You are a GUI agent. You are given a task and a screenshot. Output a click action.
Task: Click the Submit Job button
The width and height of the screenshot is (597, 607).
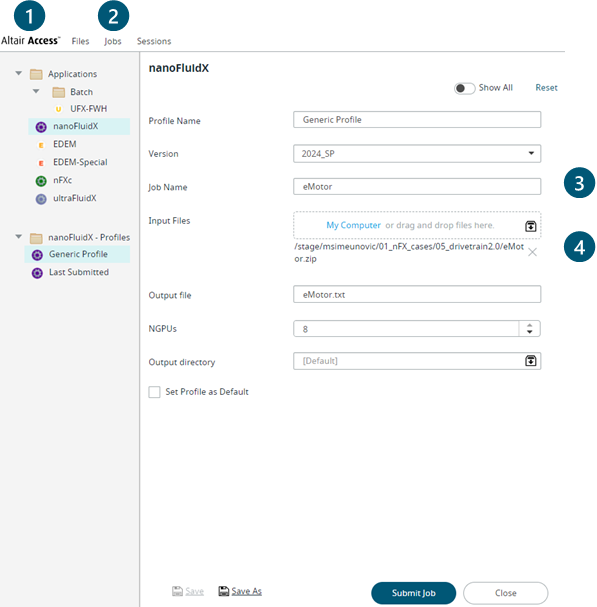pos(413,593)
